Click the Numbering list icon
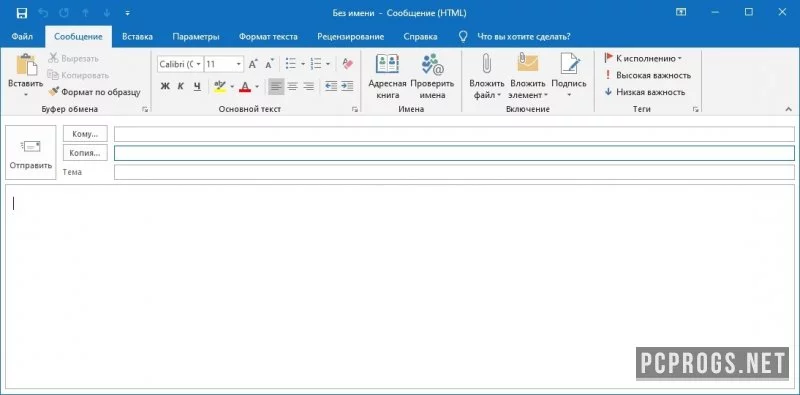This screenshot has width=800, height=395. point(316,64)
